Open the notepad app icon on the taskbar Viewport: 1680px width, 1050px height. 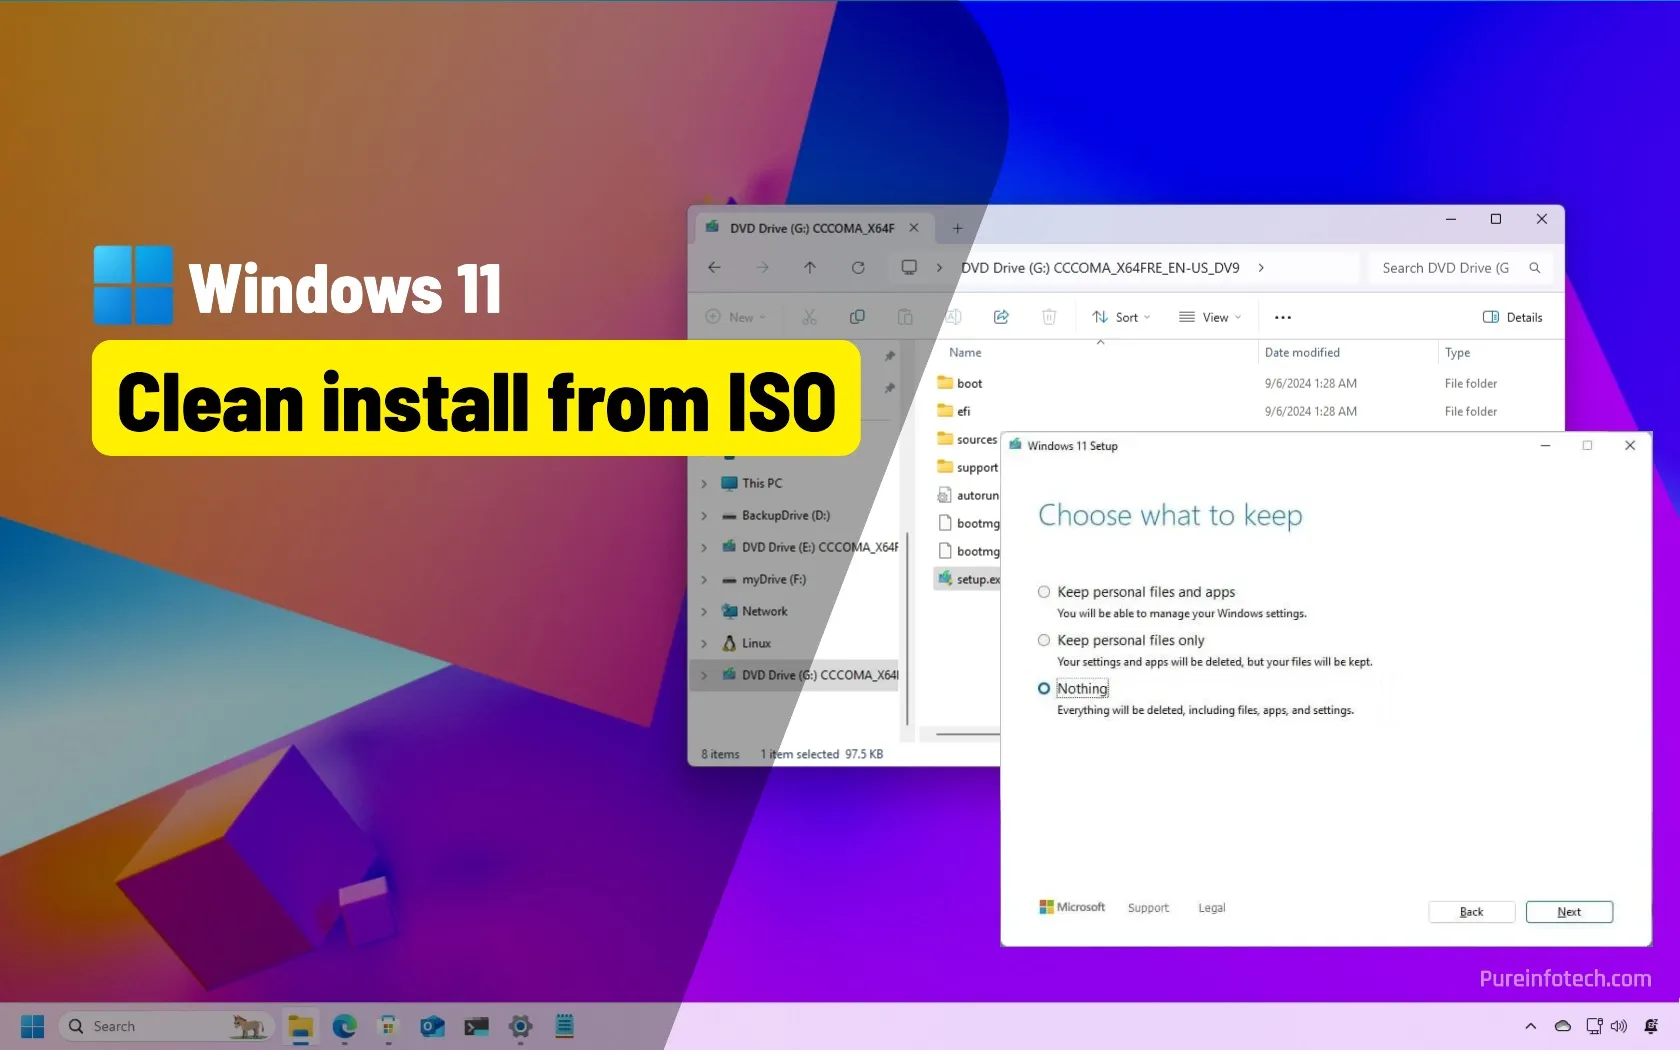click(565, 1026)
